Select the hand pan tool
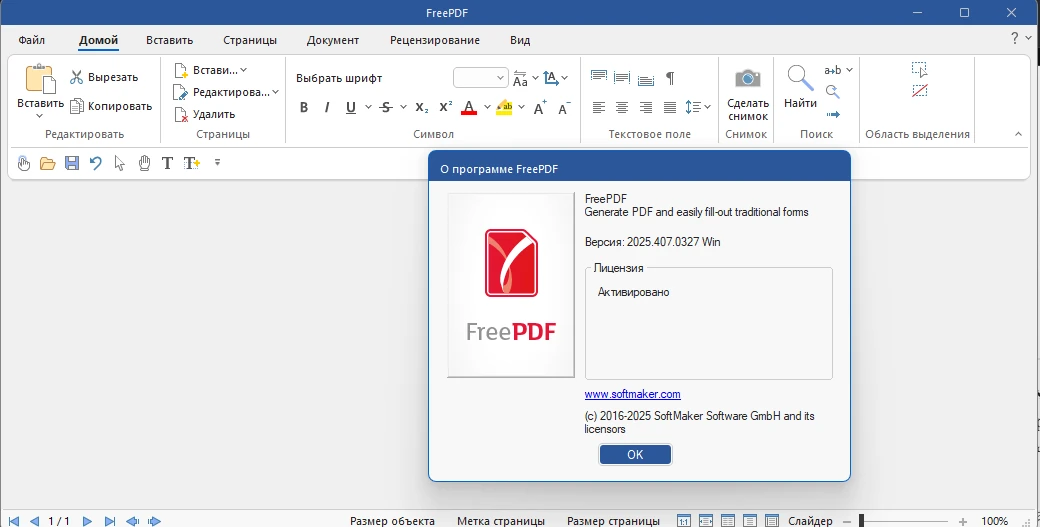 pyautogui.click(x=144, y=163)
